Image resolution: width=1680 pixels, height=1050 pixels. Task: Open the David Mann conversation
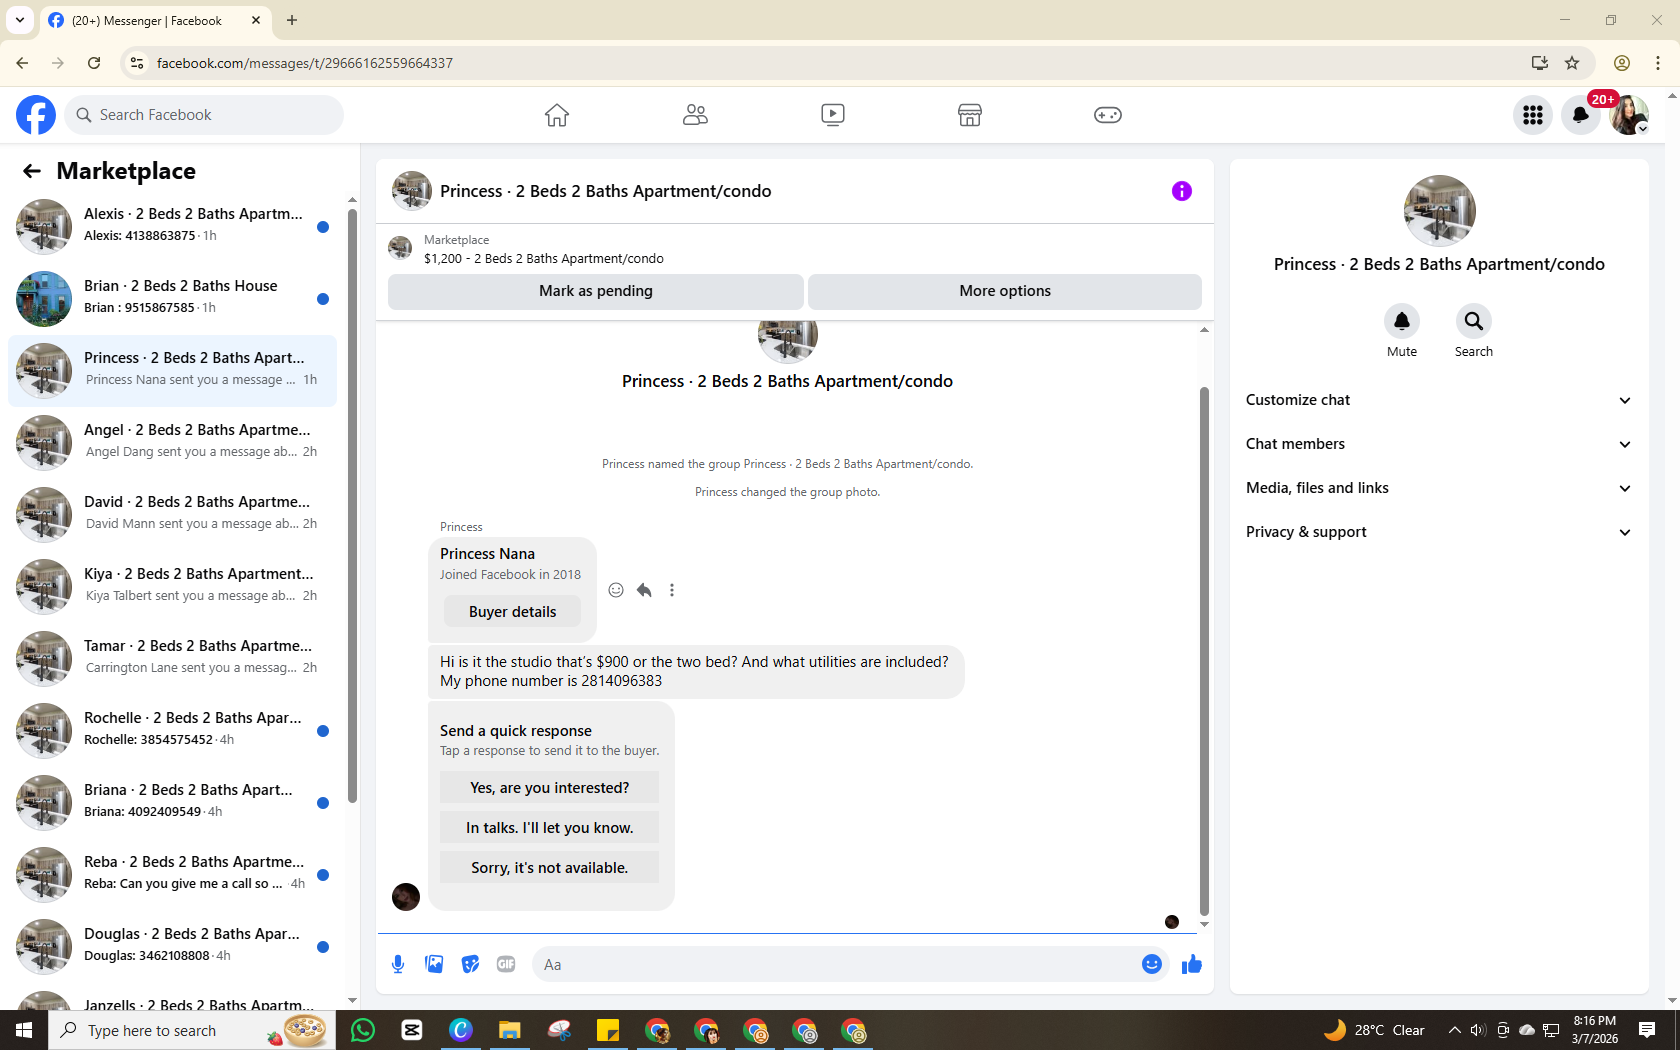tap(172, 515)
